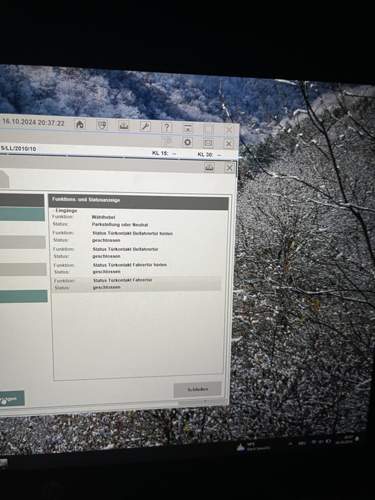Click the first teal item in left list
This screenshot has width=375, height=500.
coord(22,214)
